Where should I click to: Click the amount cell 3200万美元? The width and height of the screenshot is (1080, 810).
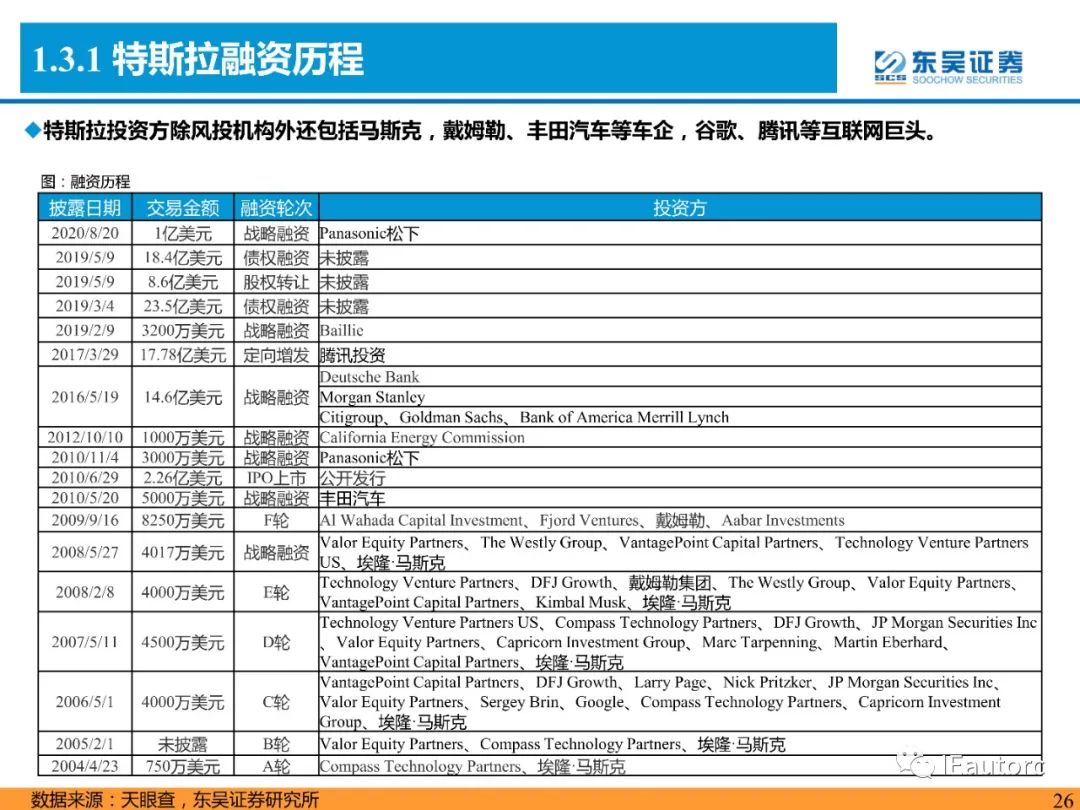pos(183,330)
